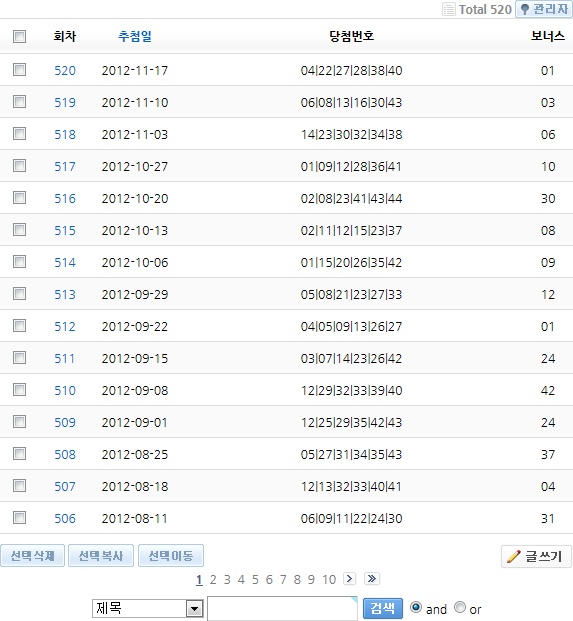
Task: Click the current page 1 indicator
Action: [x=199, y=580]
